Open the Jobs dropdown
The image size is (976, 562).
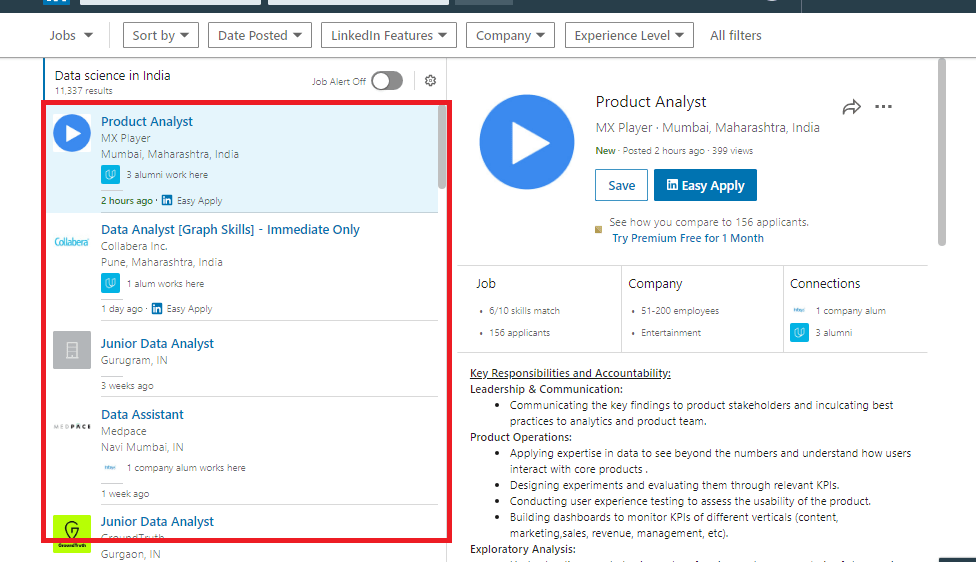[71, 35]
